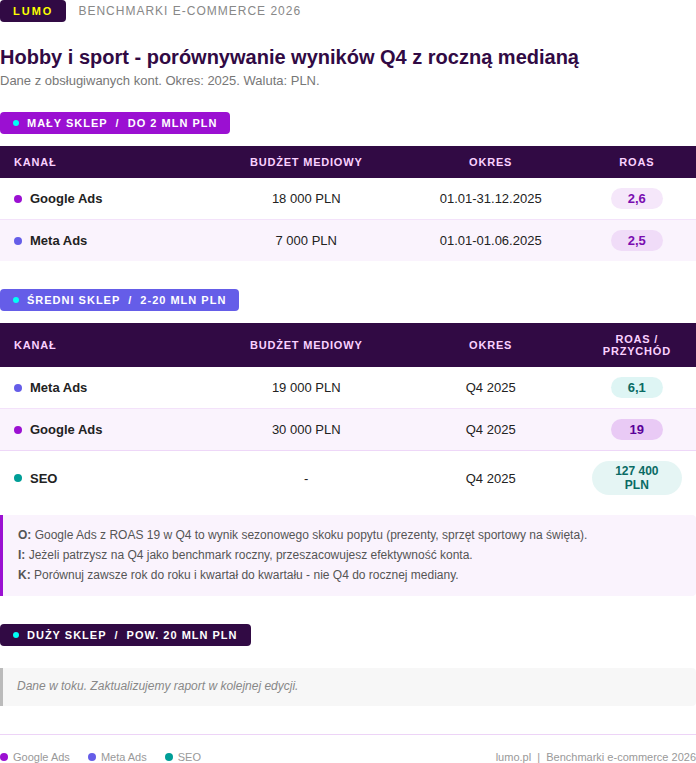Click the 'ŚREDNI SKLEP / 2-20 MLN PLN' badge
The width and height of the screenshot is (696, 763).
tap(119, 300)
